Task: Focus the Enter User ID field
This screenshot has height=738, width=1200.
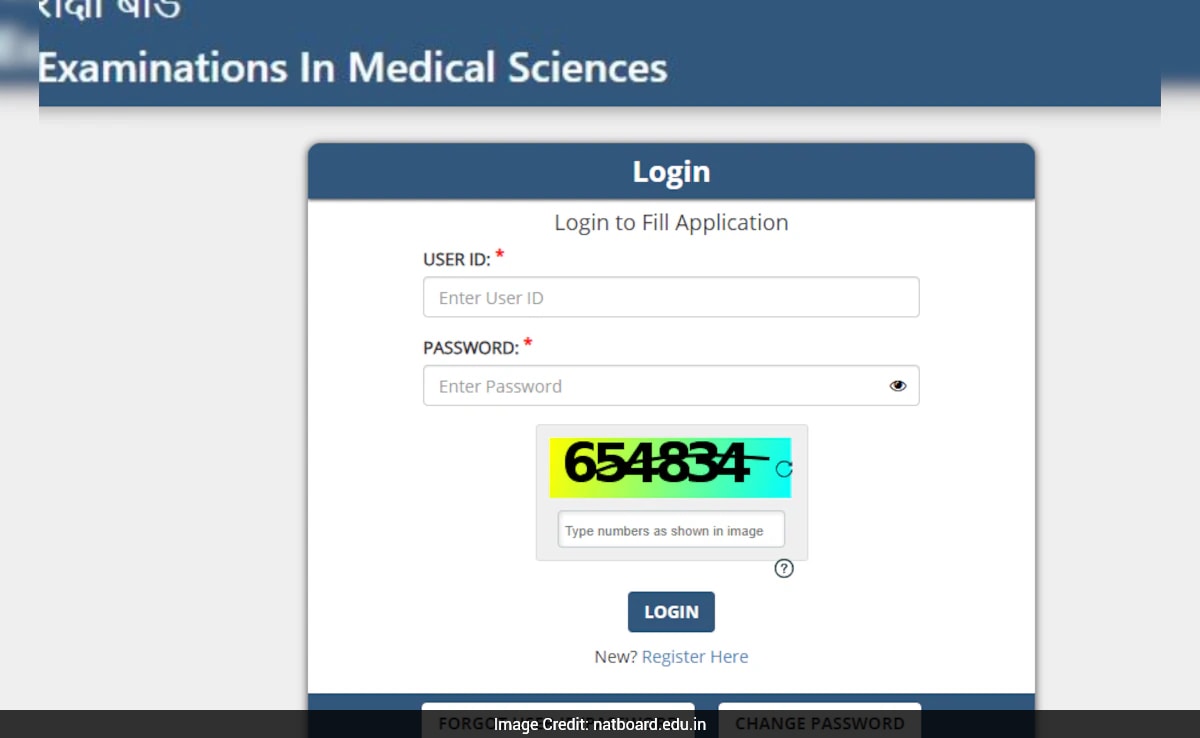Action: [671, 297]
